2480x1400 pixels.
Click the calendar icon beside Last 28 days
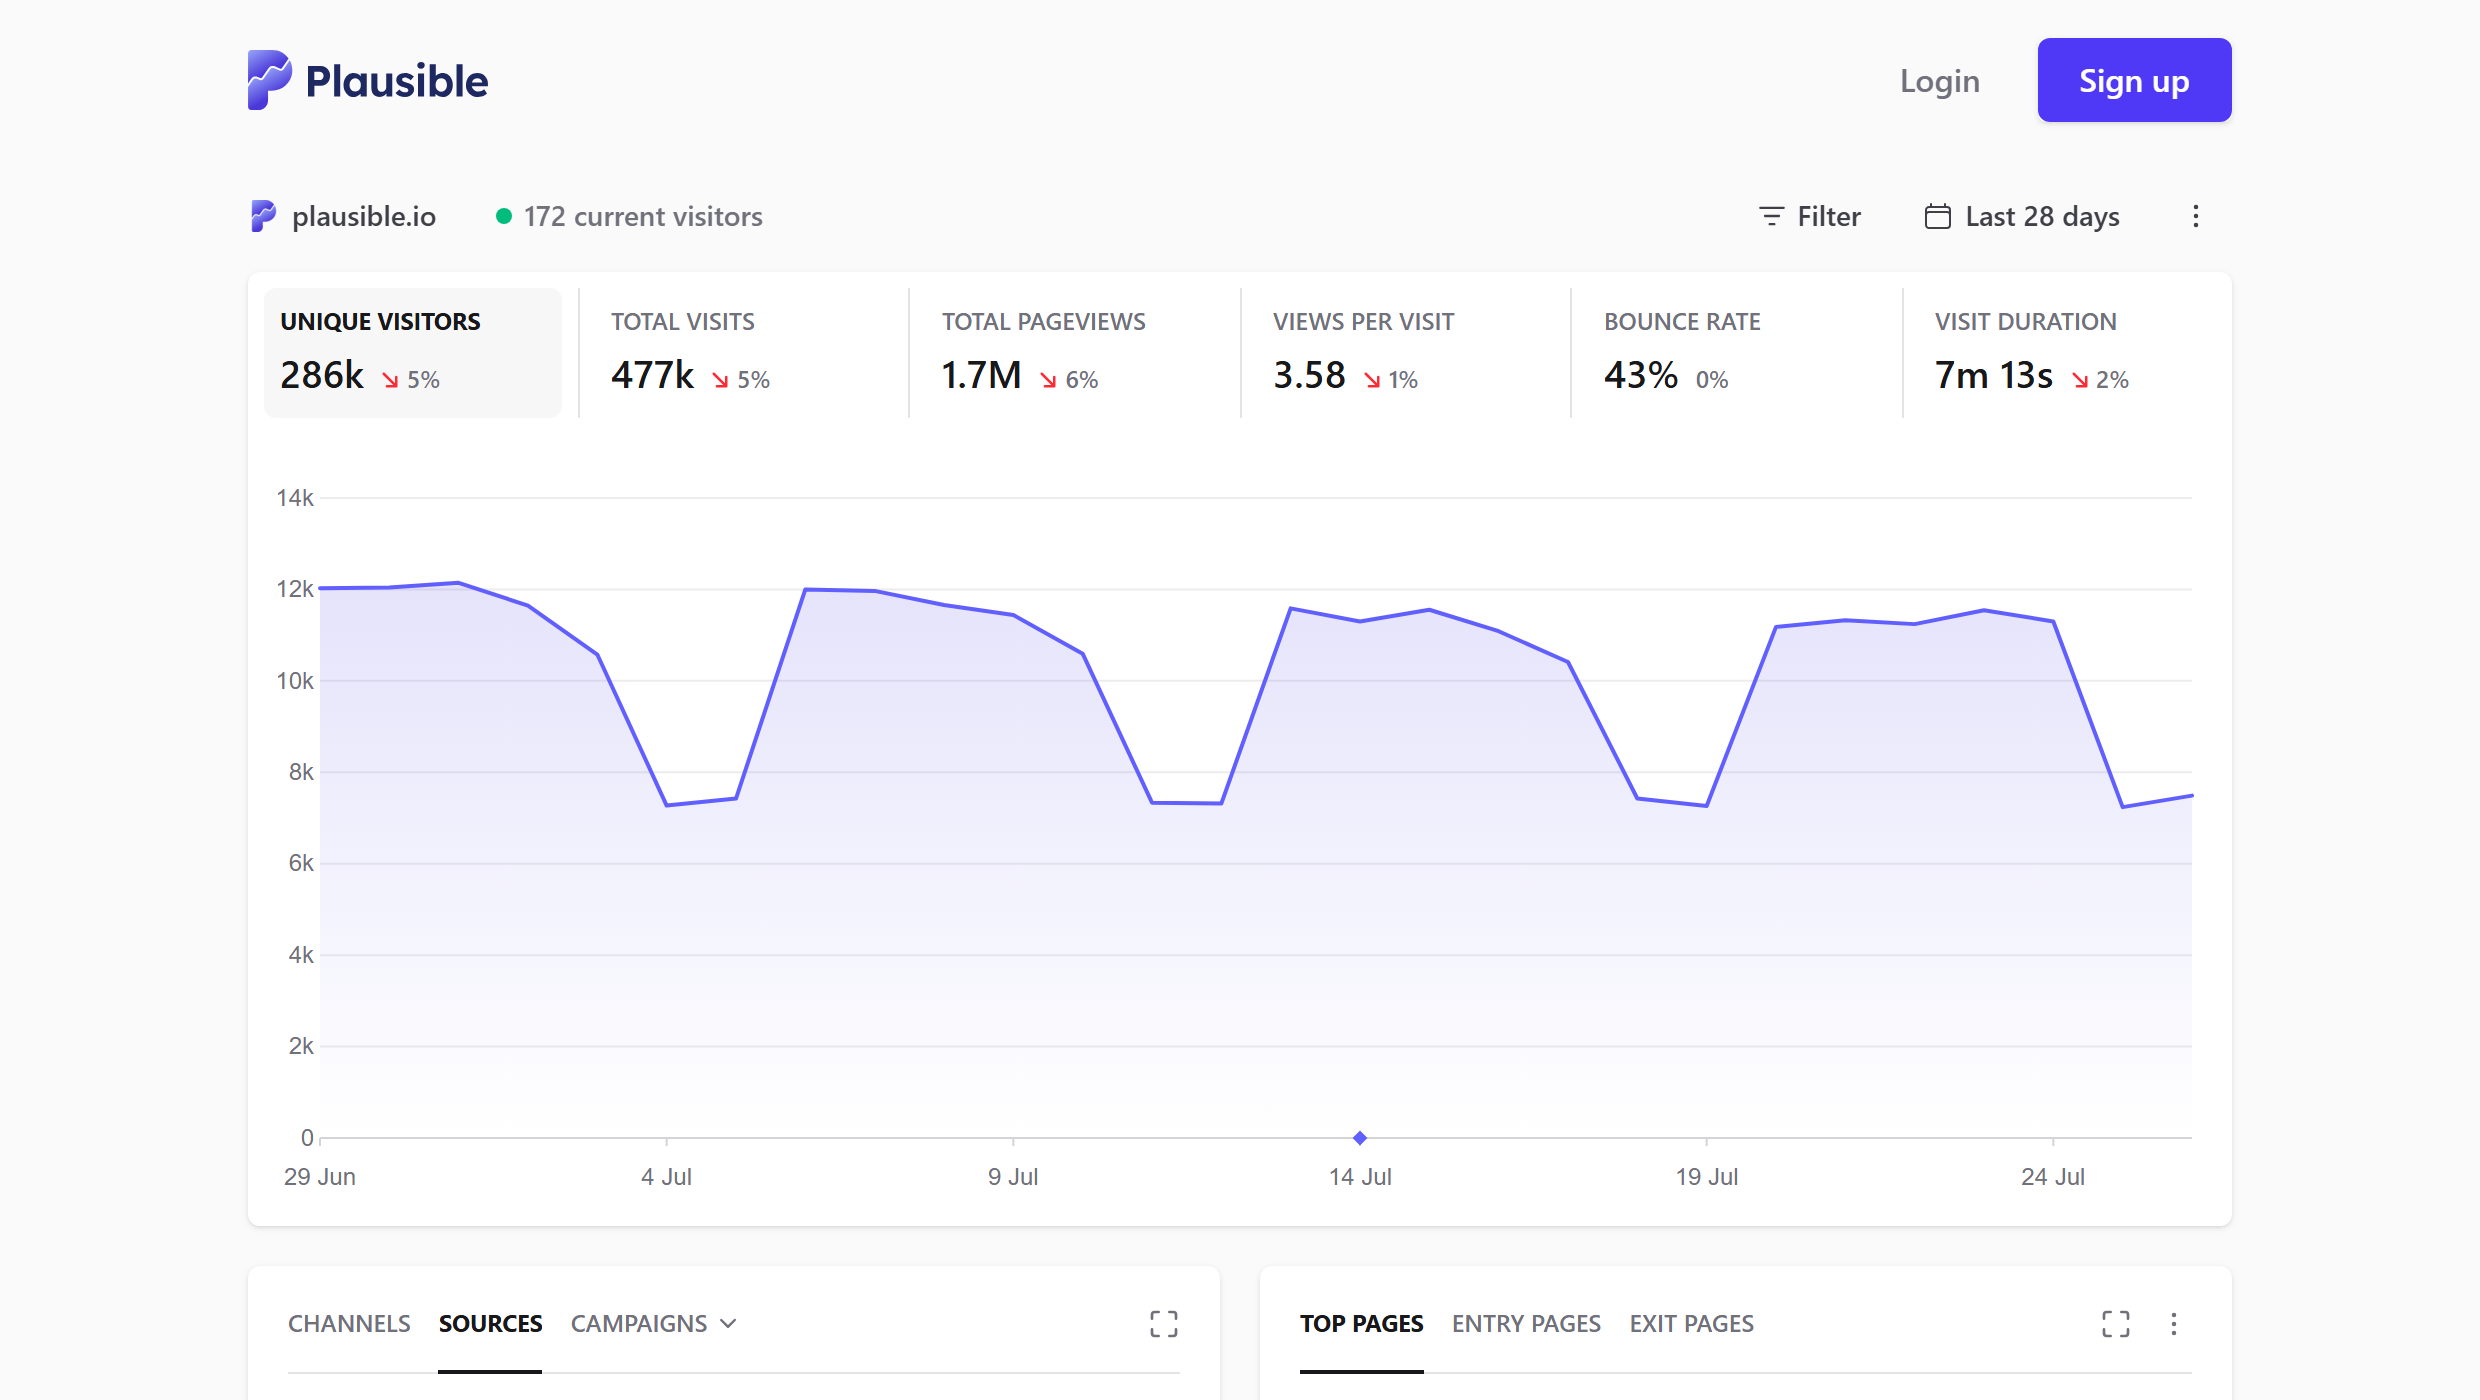click(x=1937, y=216)
